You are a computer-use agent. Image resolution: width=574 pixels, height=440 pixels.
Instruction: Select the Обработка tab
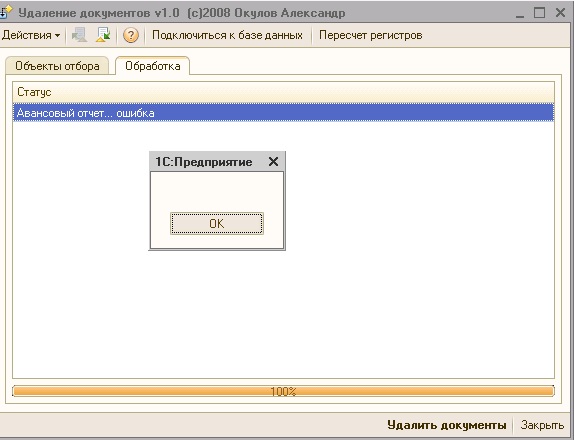point(153,66)
